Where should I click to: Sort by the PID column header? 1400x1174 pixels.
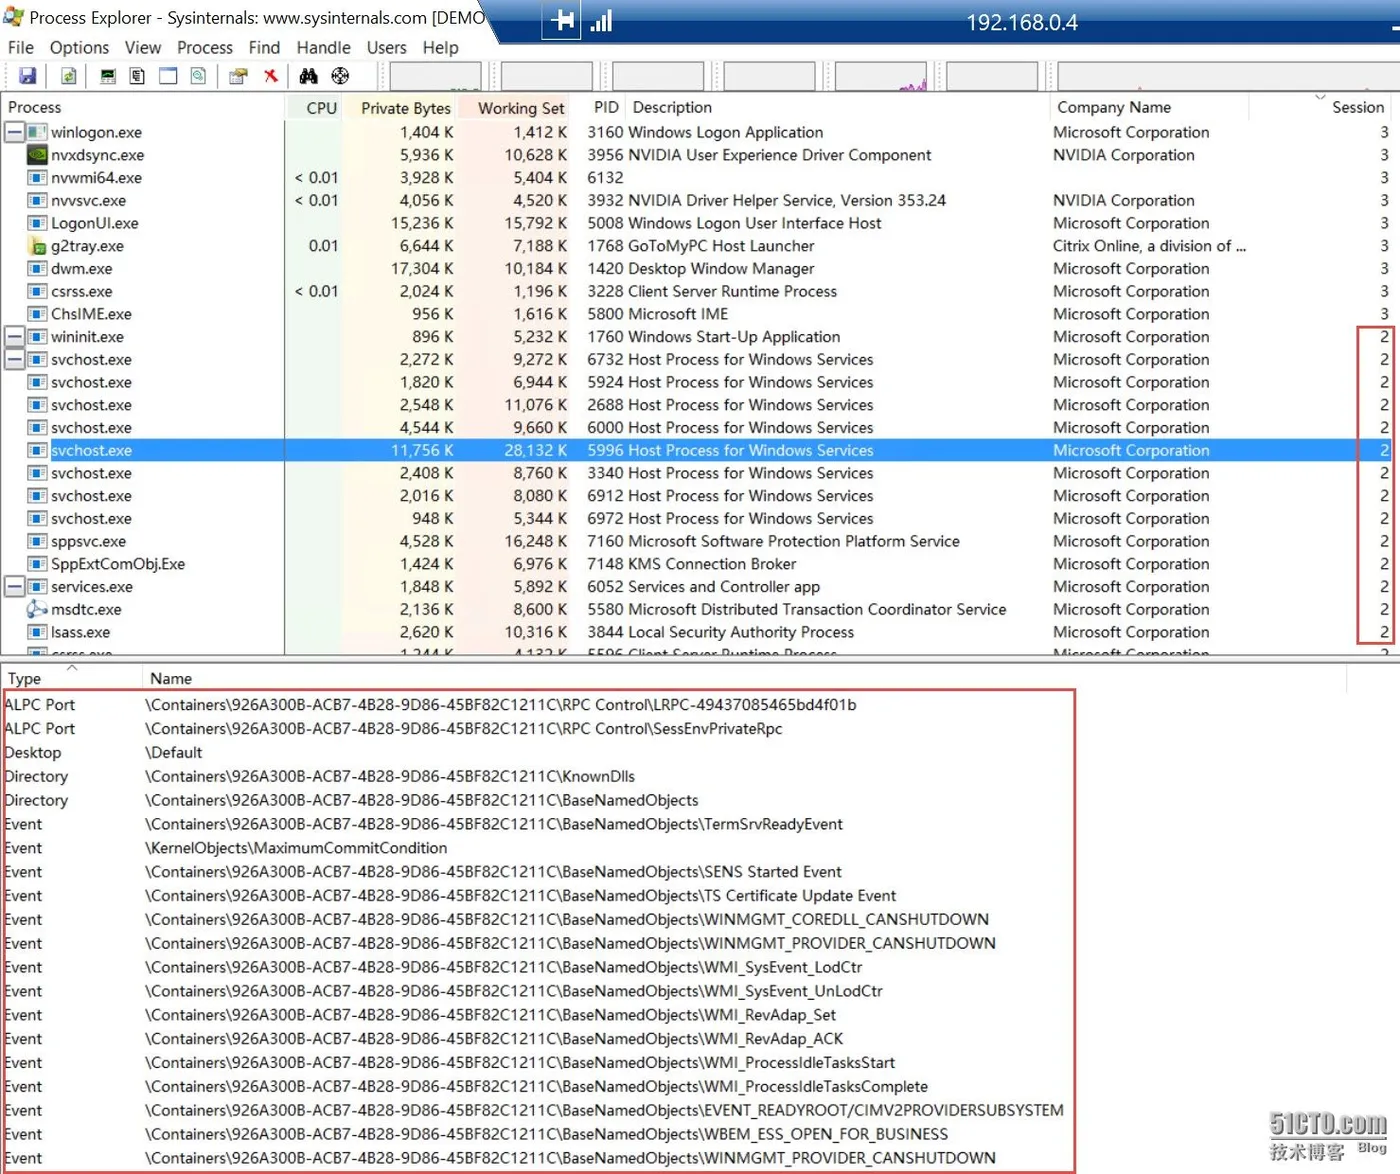(x=606, y=107)
